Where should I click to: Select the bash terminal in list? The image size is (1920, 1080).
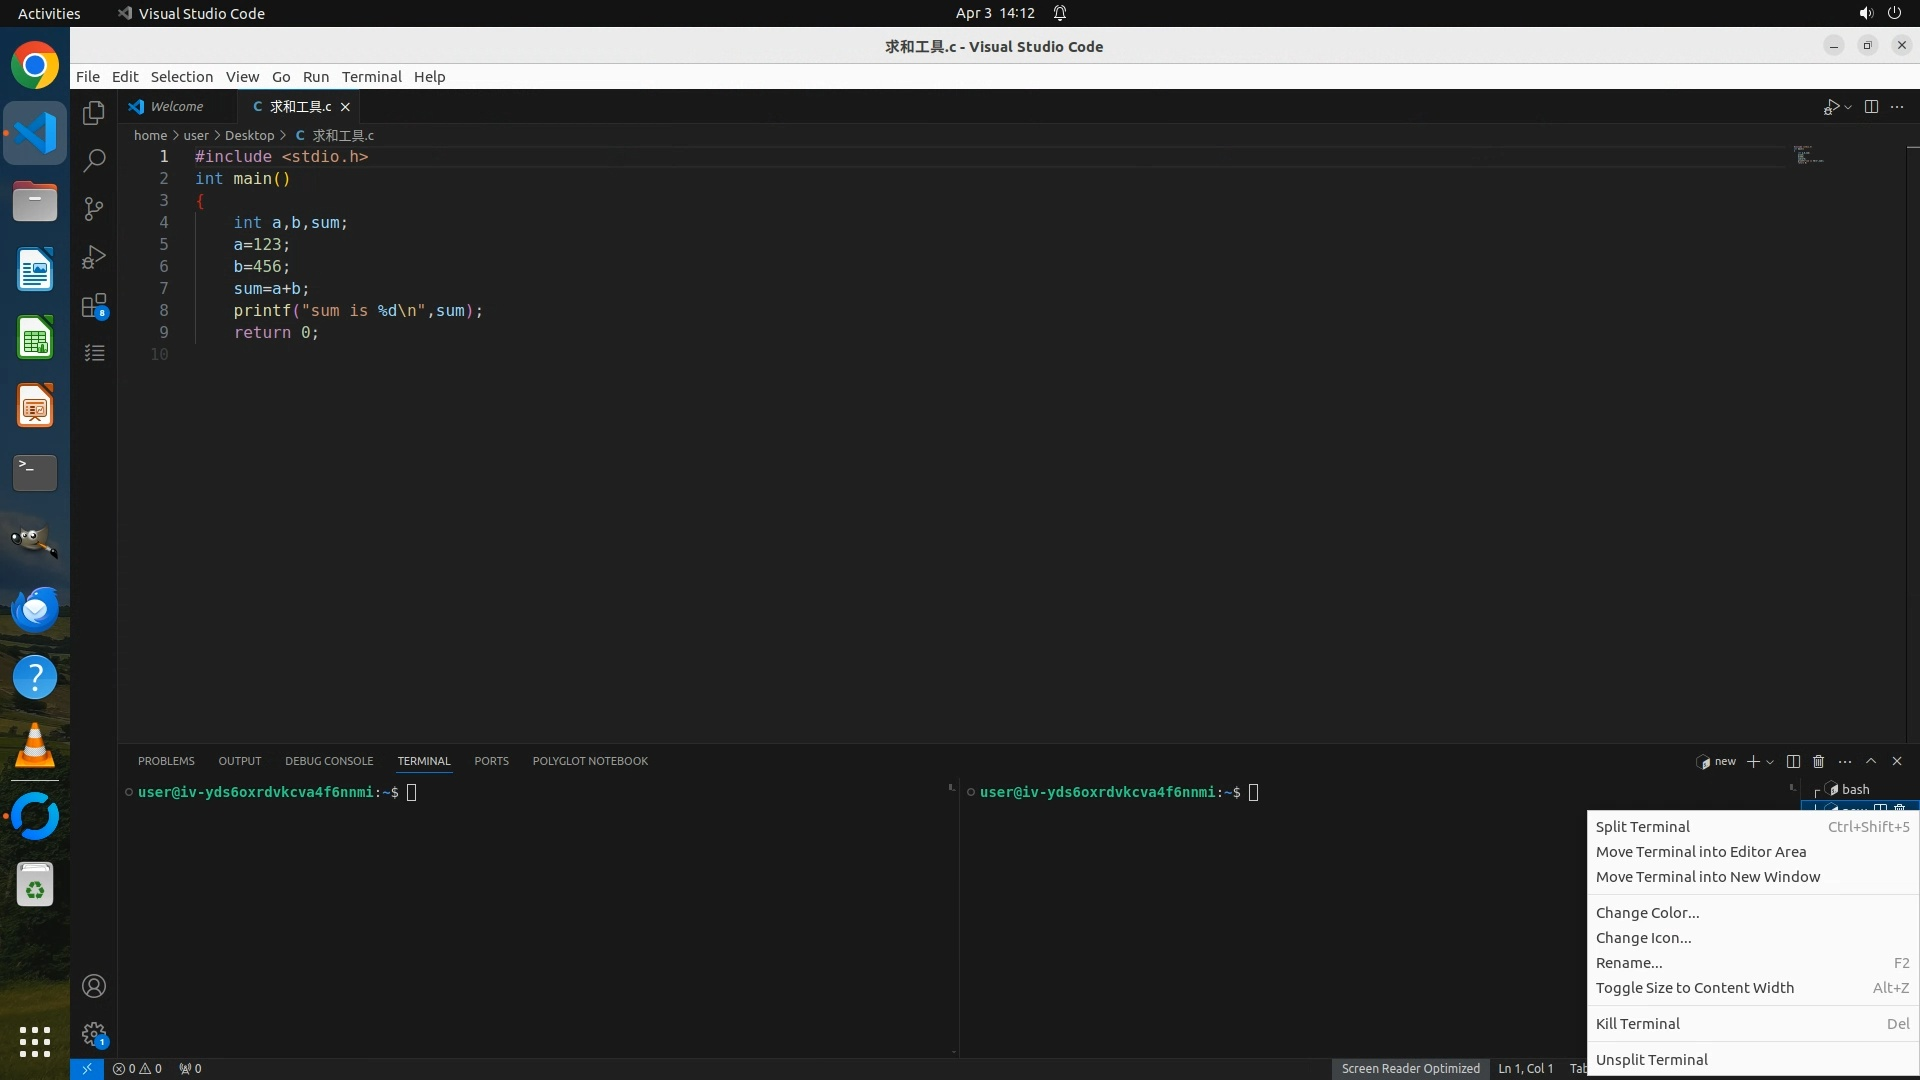(x=1855, y=789)
